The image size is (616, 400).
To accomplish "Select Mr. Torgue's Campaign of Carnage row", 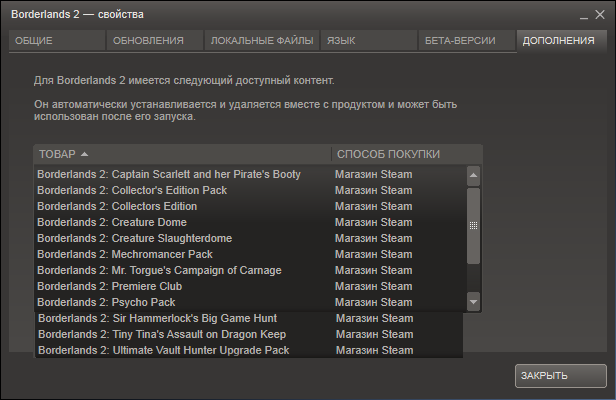I will coord(159,270).
